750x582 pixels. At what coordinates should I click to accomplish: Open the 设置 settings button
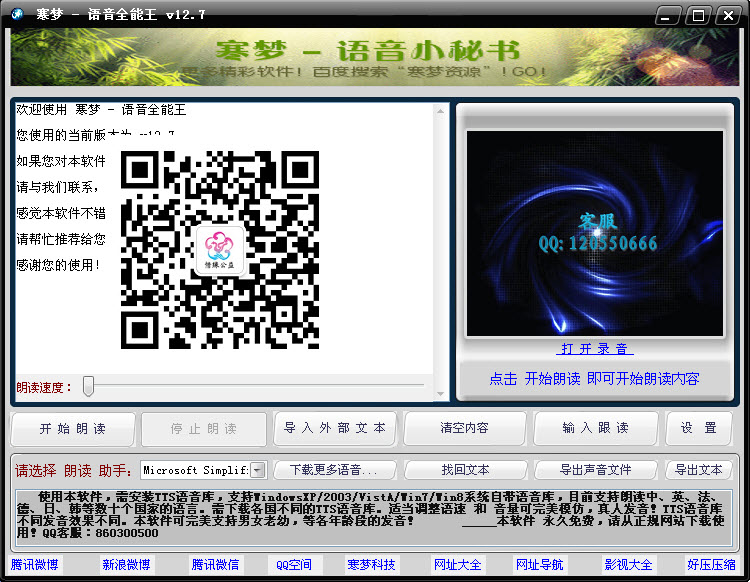698,428
